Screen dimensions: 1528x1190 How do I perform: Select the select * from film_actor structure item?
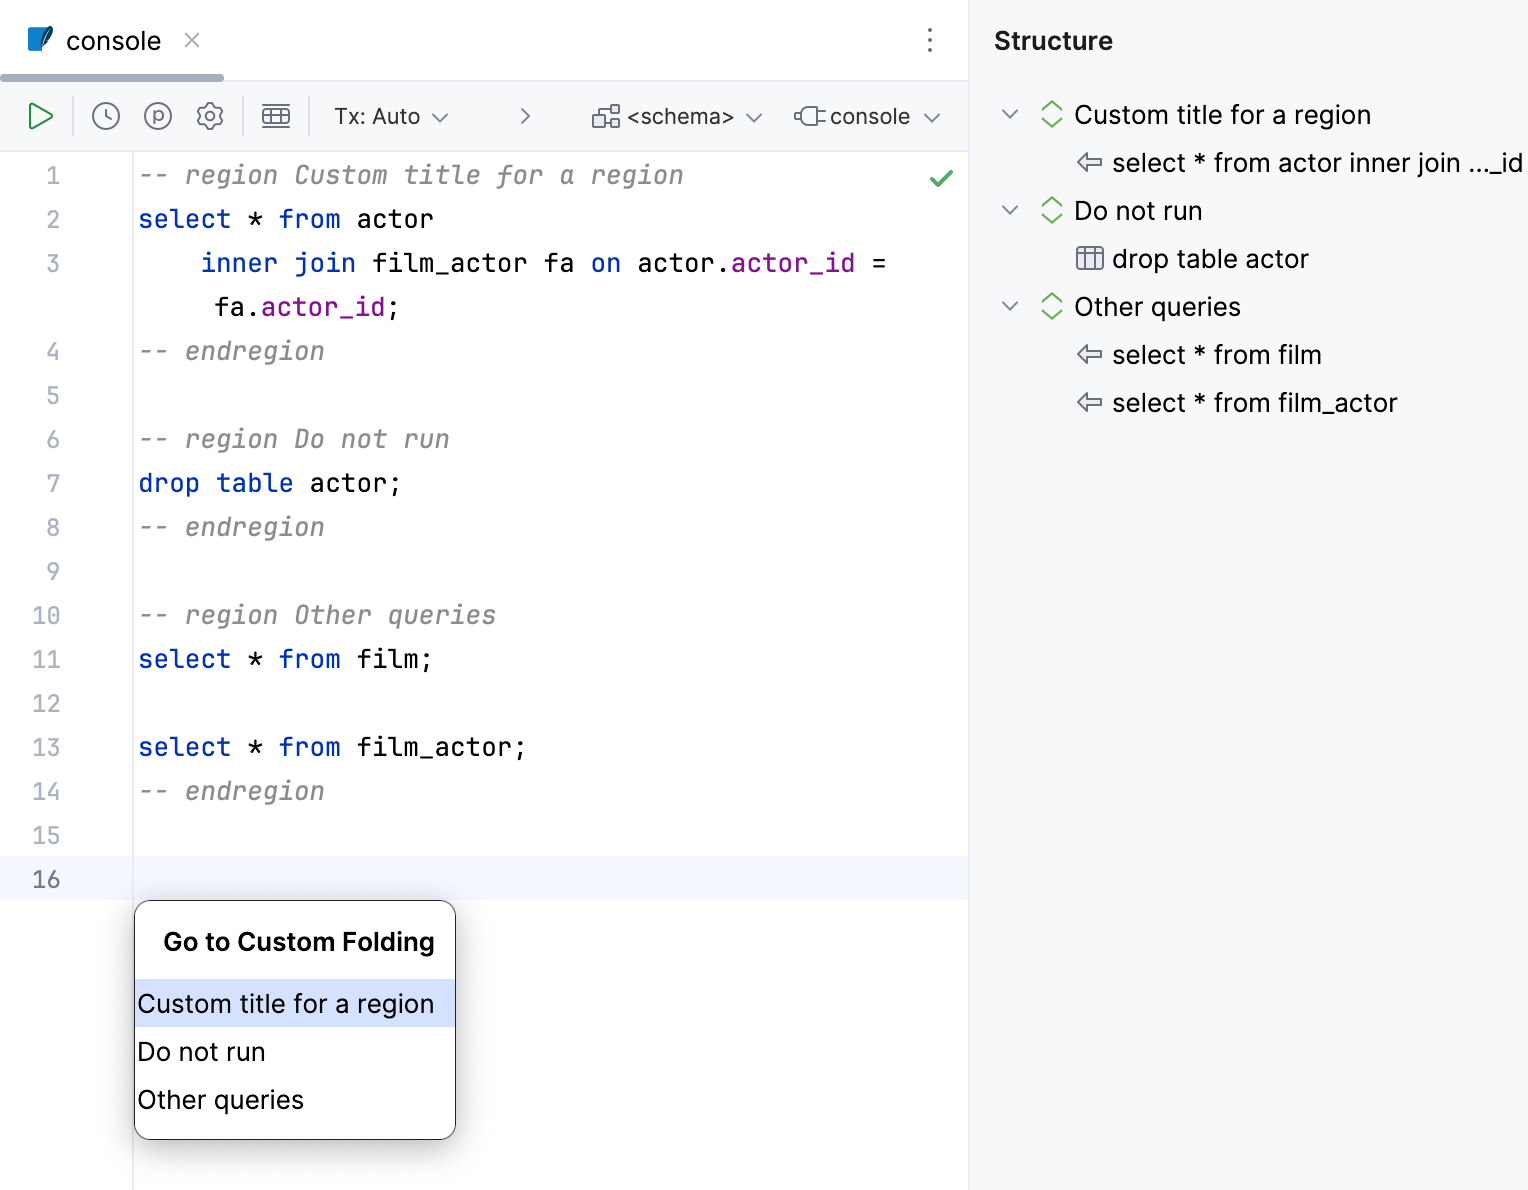(1254, 403)
